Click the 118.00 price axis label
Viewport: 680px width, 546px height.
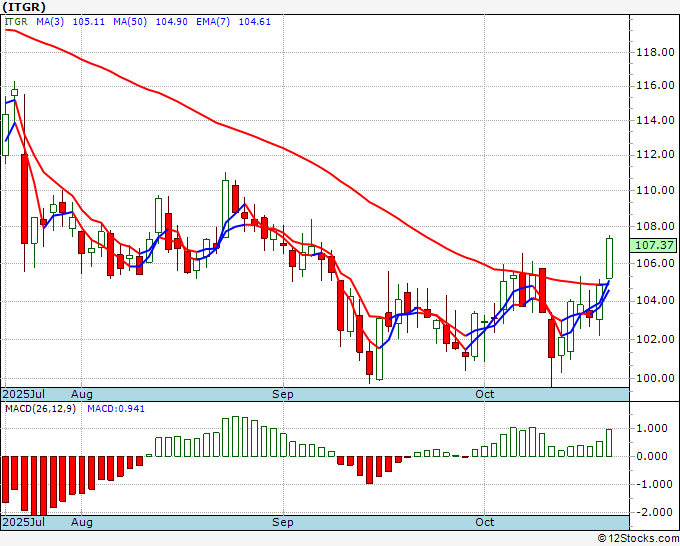tap(655, 52)
